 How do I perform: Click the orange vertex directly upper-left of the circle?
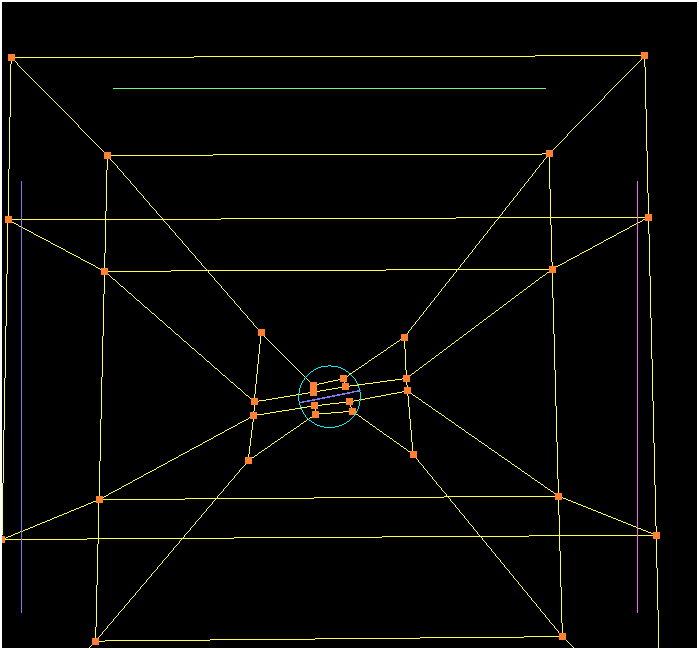click(261, 332)
